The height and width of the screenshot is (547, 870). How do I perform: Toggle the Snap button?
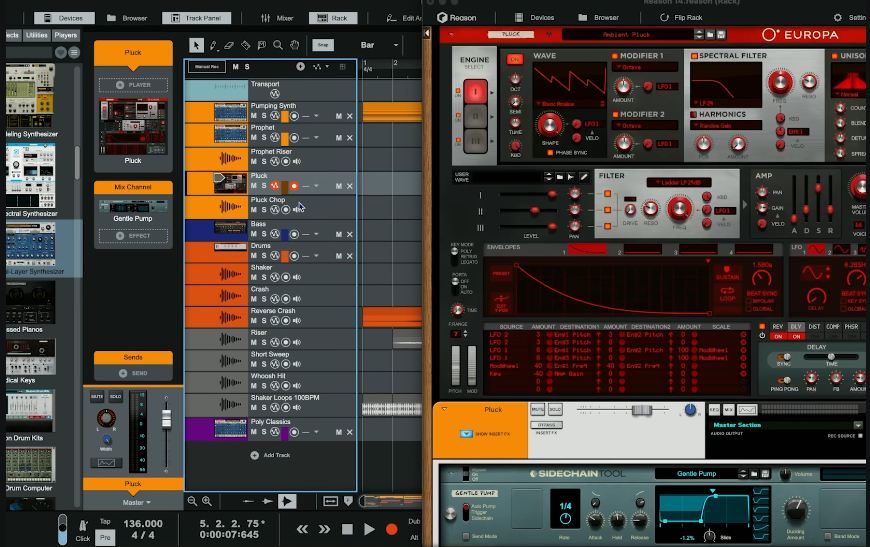[x=322, y=45]
